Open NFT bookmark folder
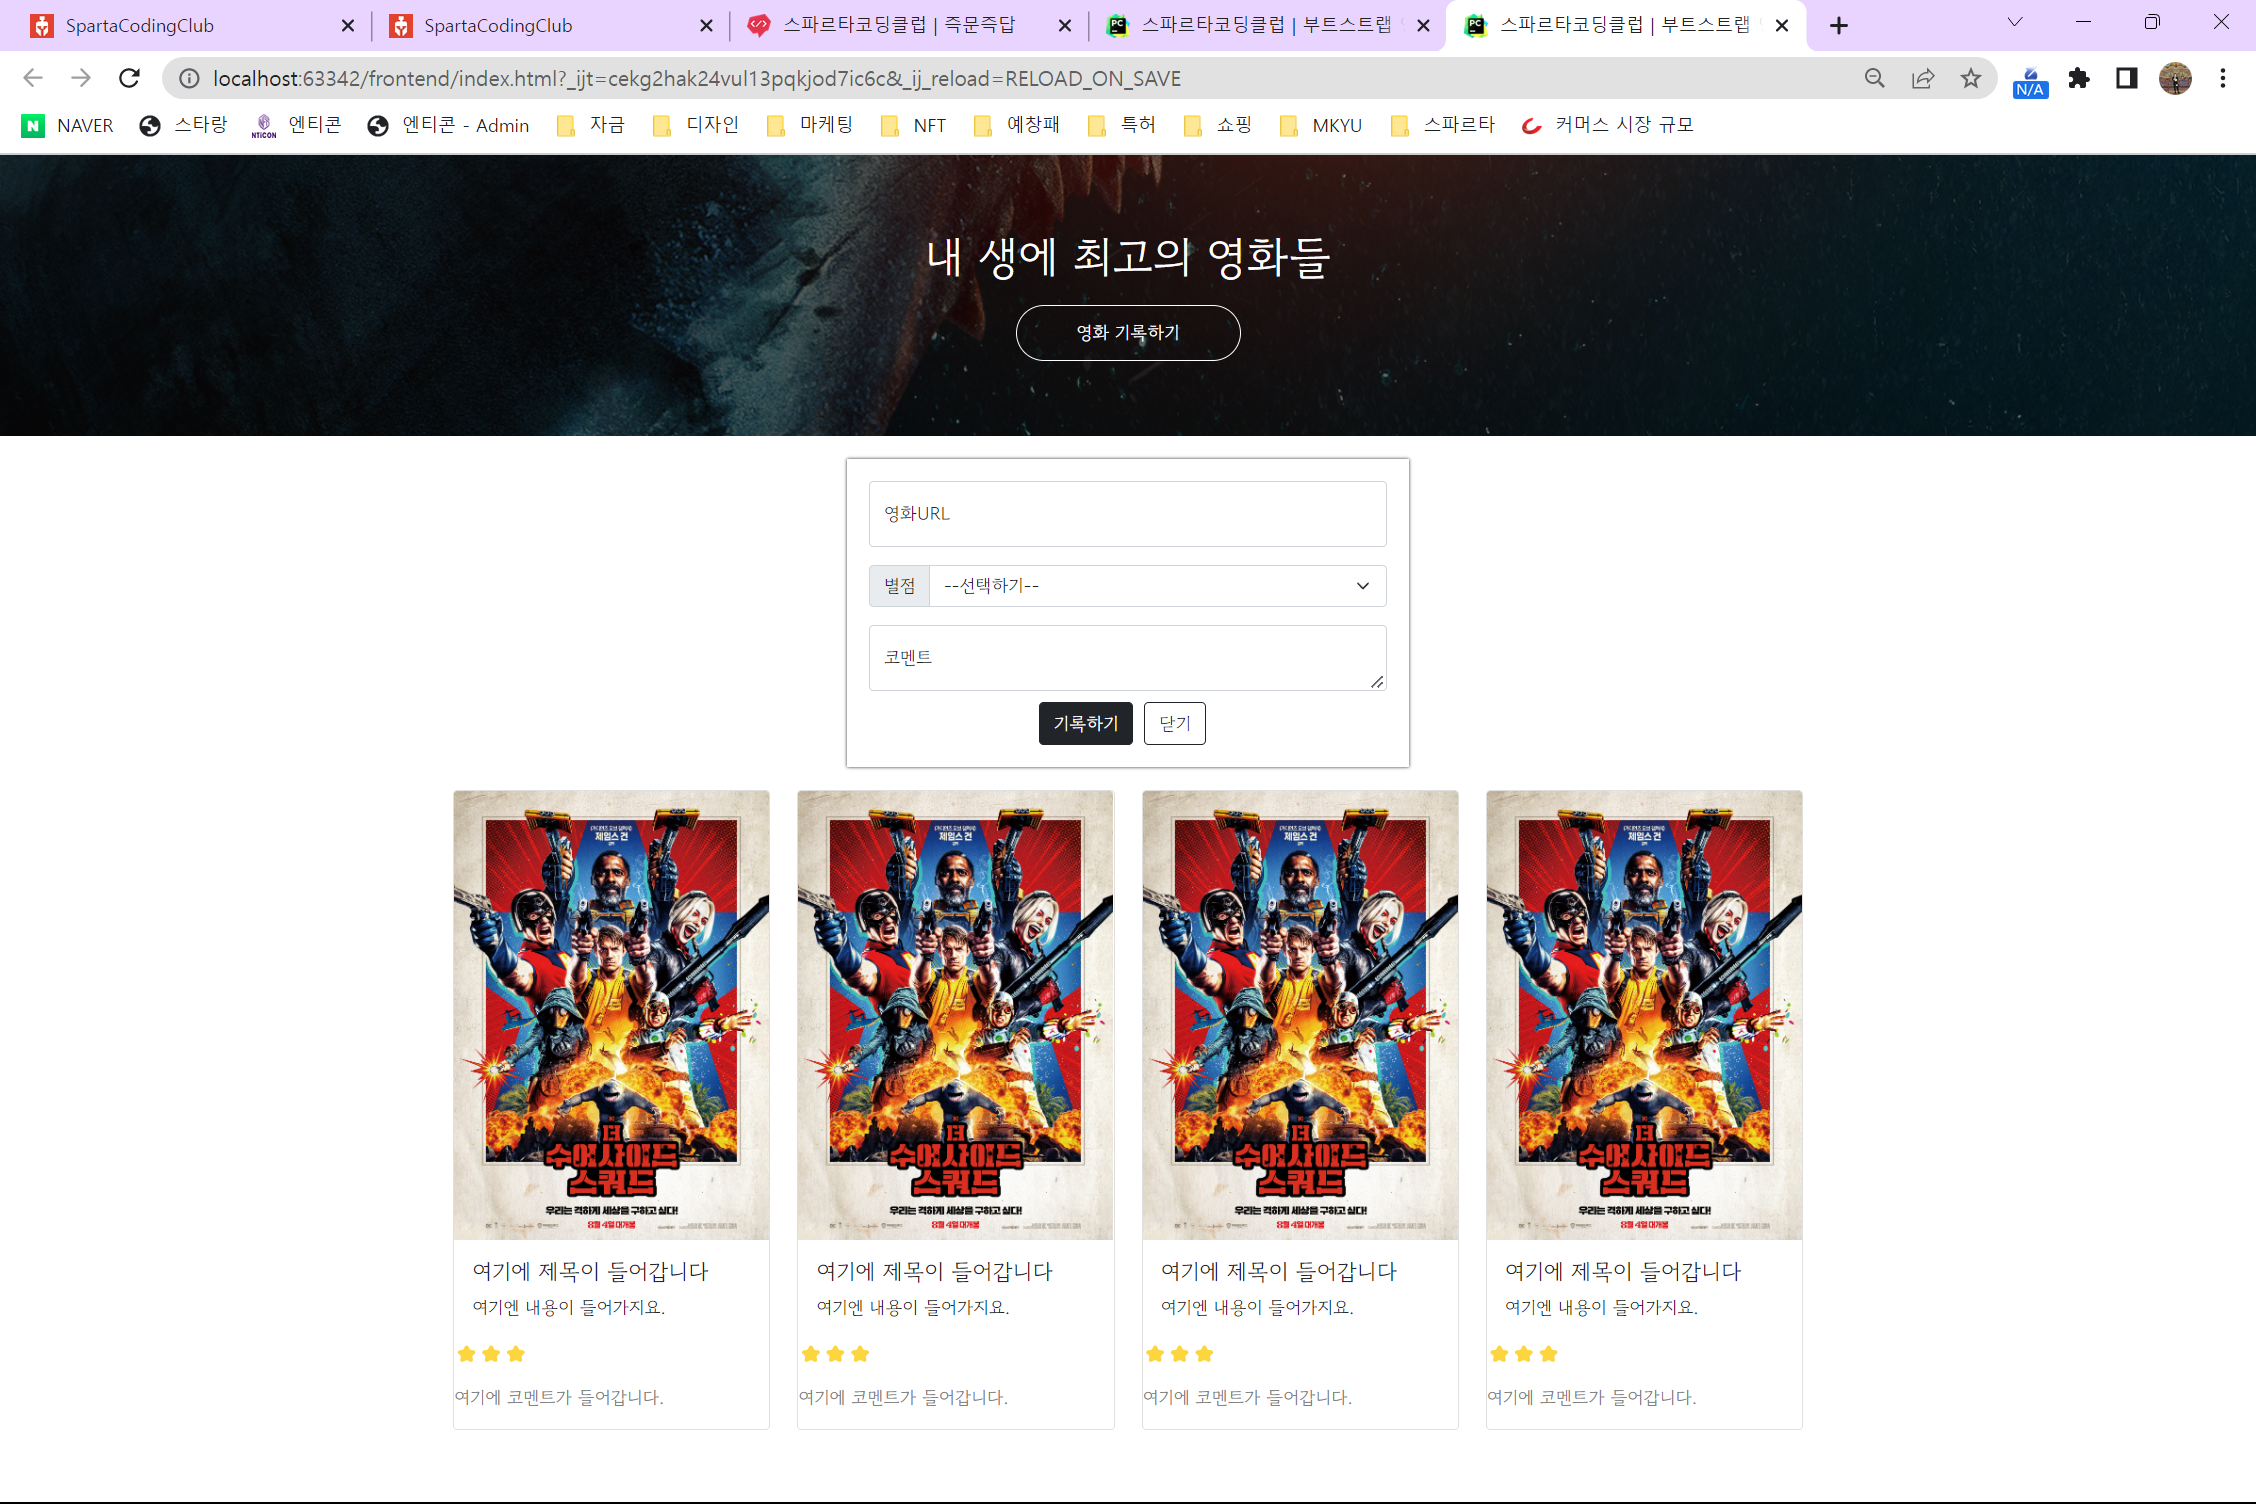Screen dimensions: 2256x1504 [x=913, y=125]
